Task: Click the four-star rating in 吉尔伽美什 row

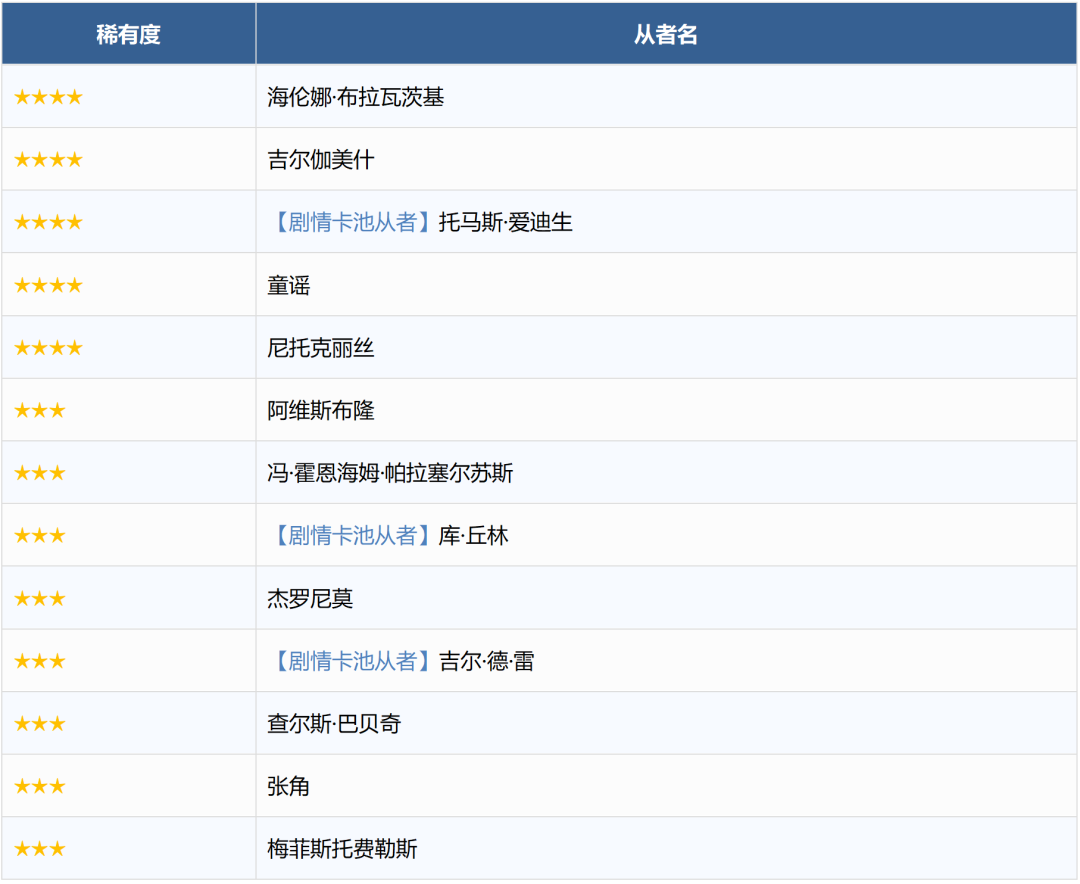Action: (x=48, y=160)
